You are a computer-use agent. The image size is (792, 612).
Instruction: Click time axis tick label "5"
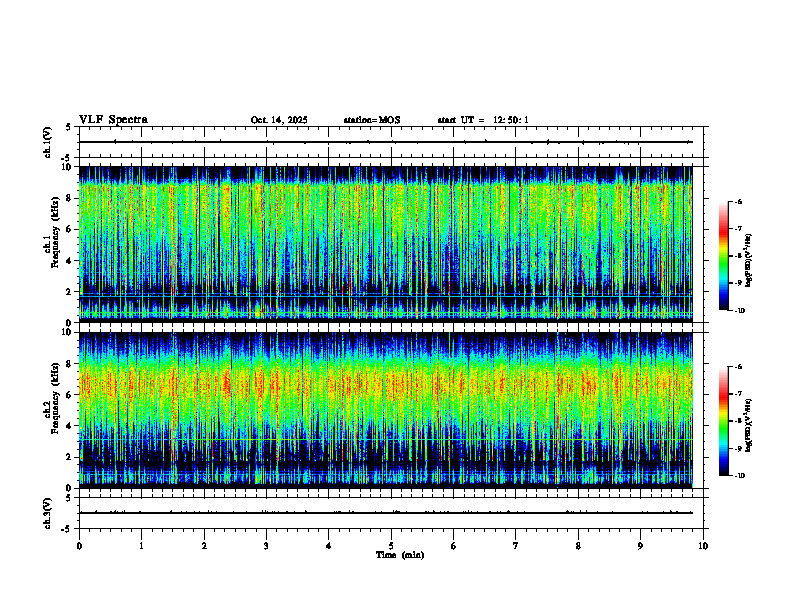(391, 546)
